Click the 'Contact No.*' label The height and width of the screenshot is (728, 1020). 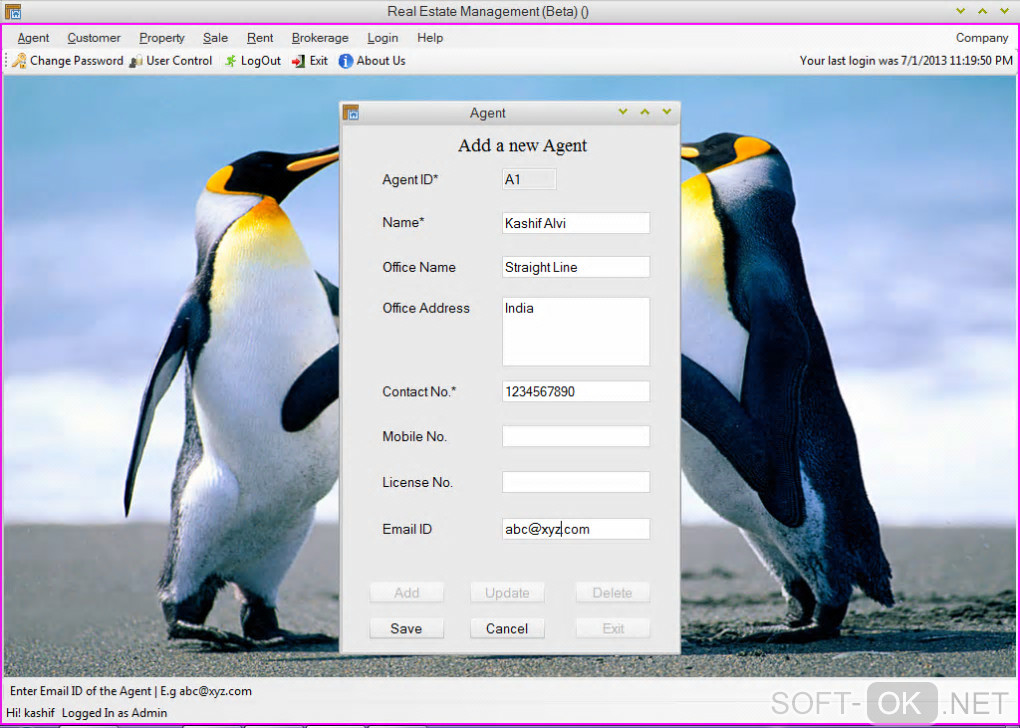click(x=420, y=392)
